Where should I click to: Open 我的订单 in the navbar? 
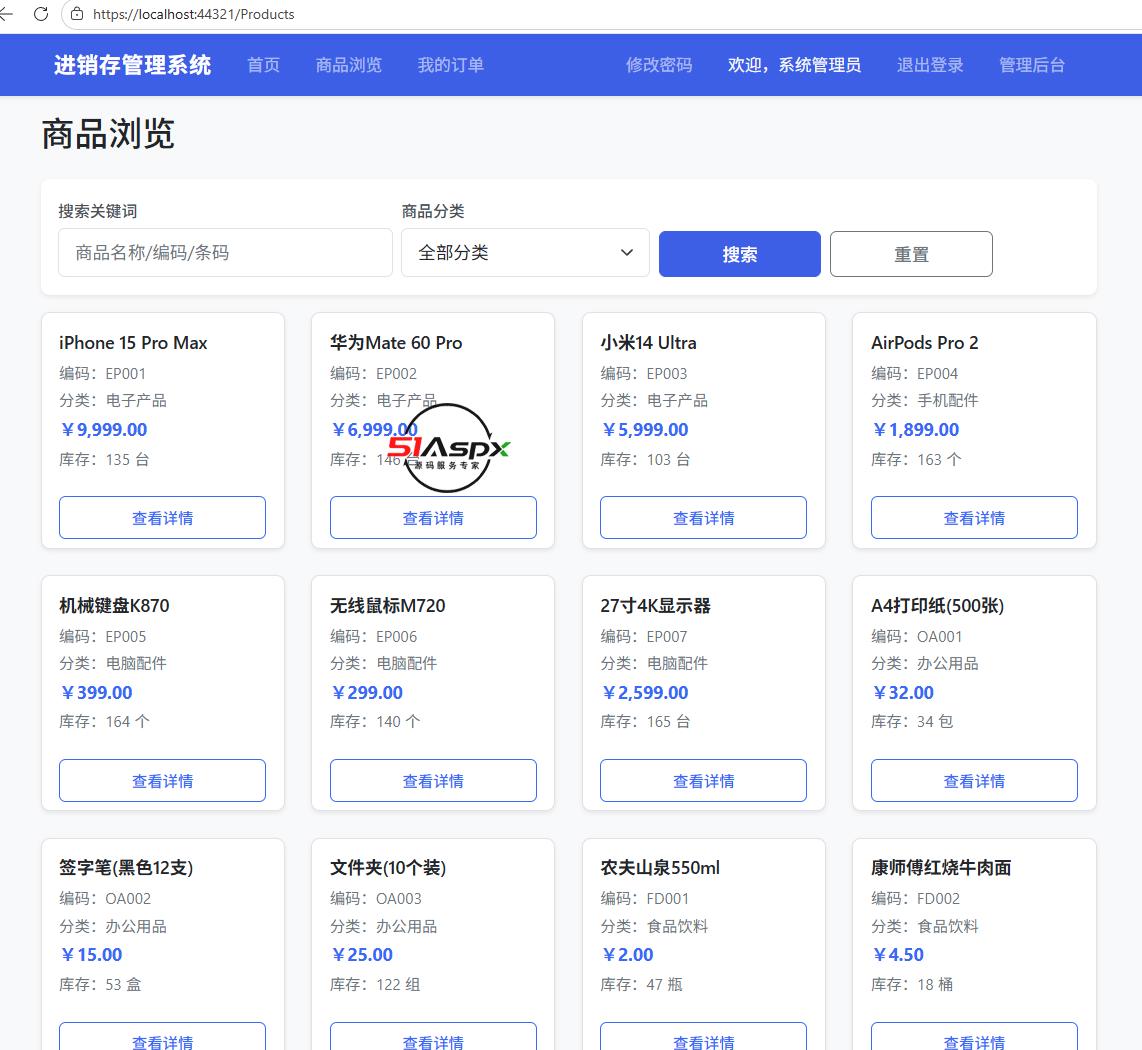point(451,66)
